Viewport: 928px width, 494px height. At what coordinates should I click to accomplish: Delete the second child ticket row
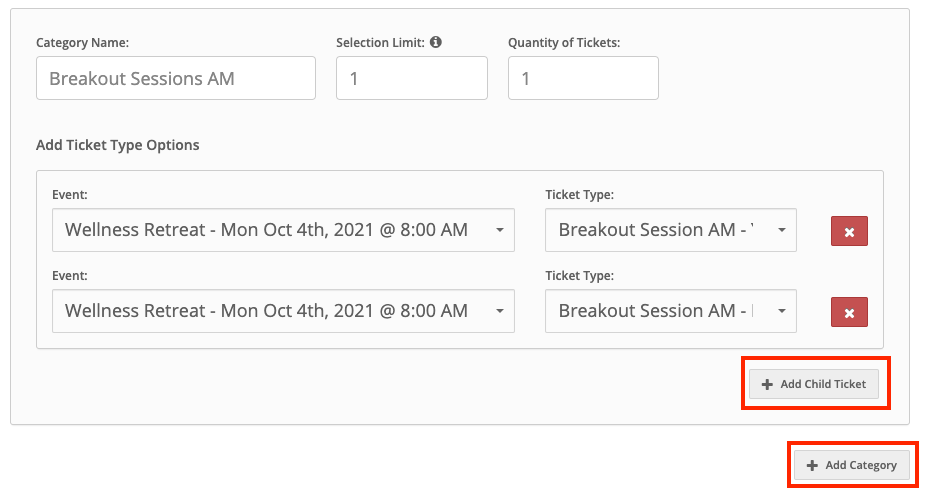click(849, 312)
